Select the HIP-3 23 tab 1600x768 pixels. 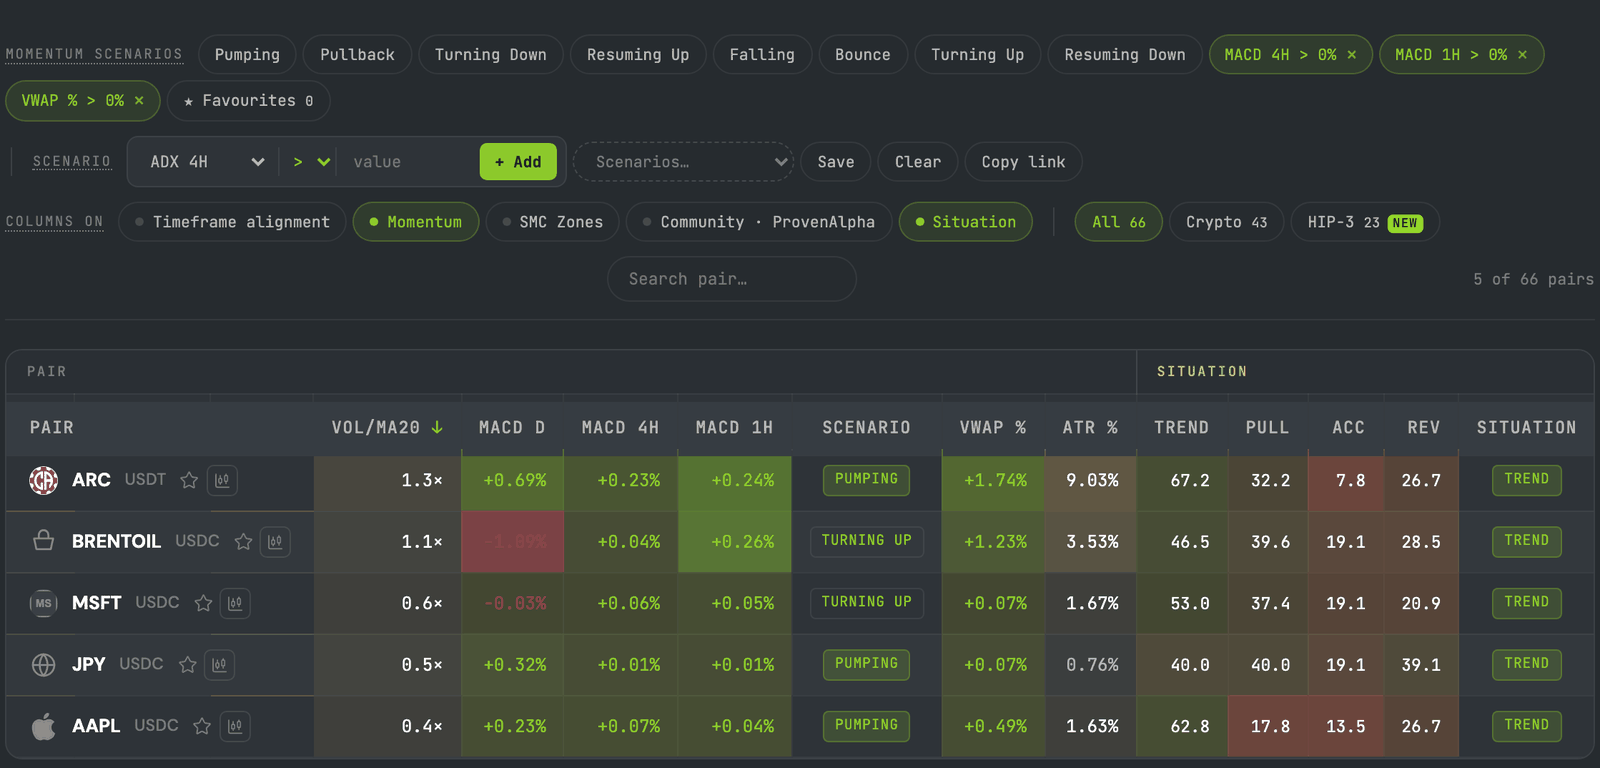click(x=1365, y=222)
